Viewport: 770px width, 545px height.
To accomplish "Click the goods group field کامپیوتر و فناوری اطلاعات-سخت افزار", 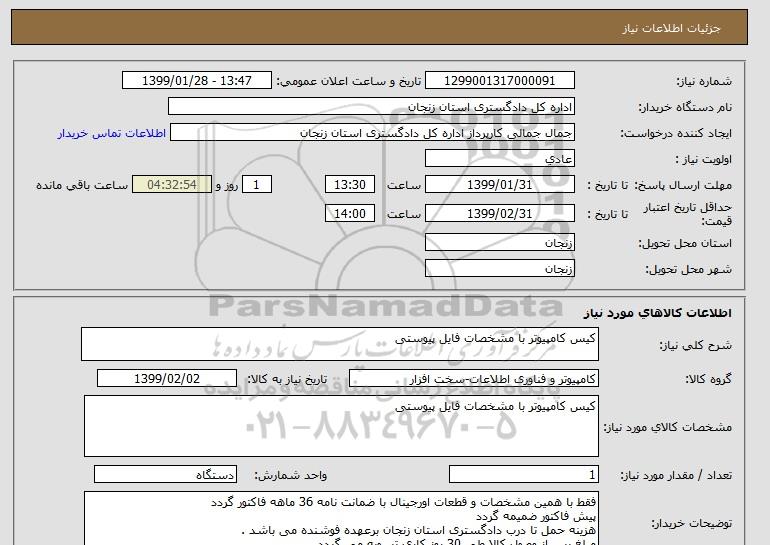I will 474,379.
